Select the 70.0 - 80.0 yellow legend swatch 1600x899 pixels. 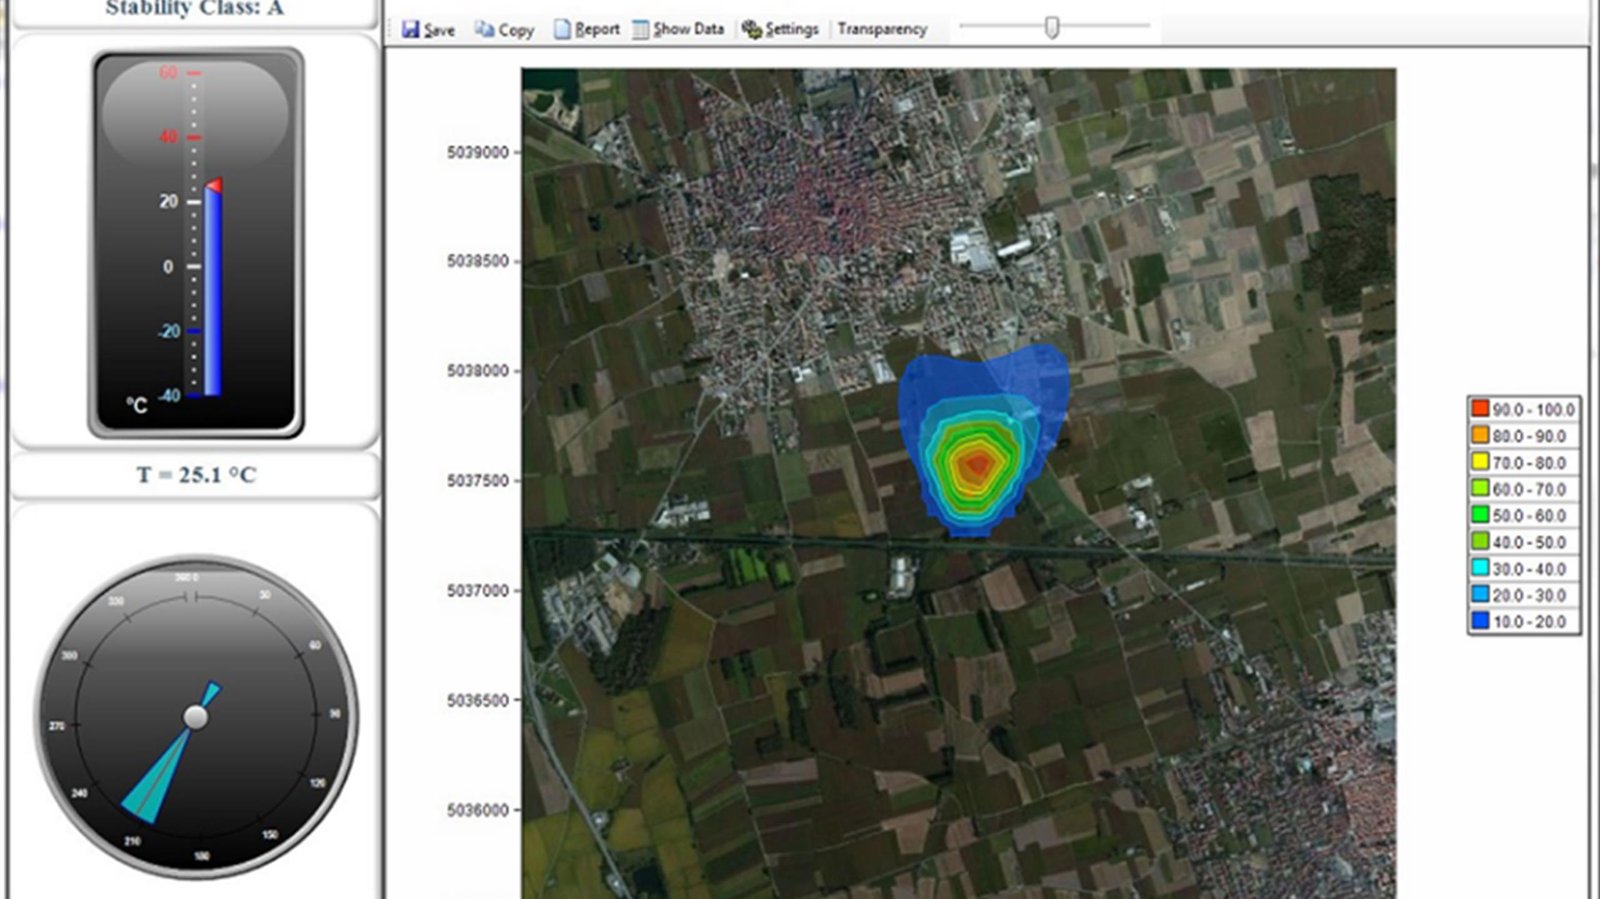coord(1479,462)
